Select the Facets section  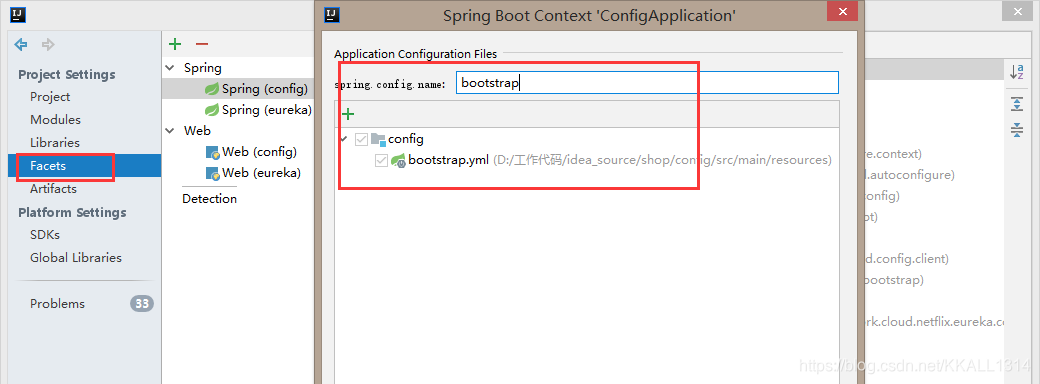(84, 166)
